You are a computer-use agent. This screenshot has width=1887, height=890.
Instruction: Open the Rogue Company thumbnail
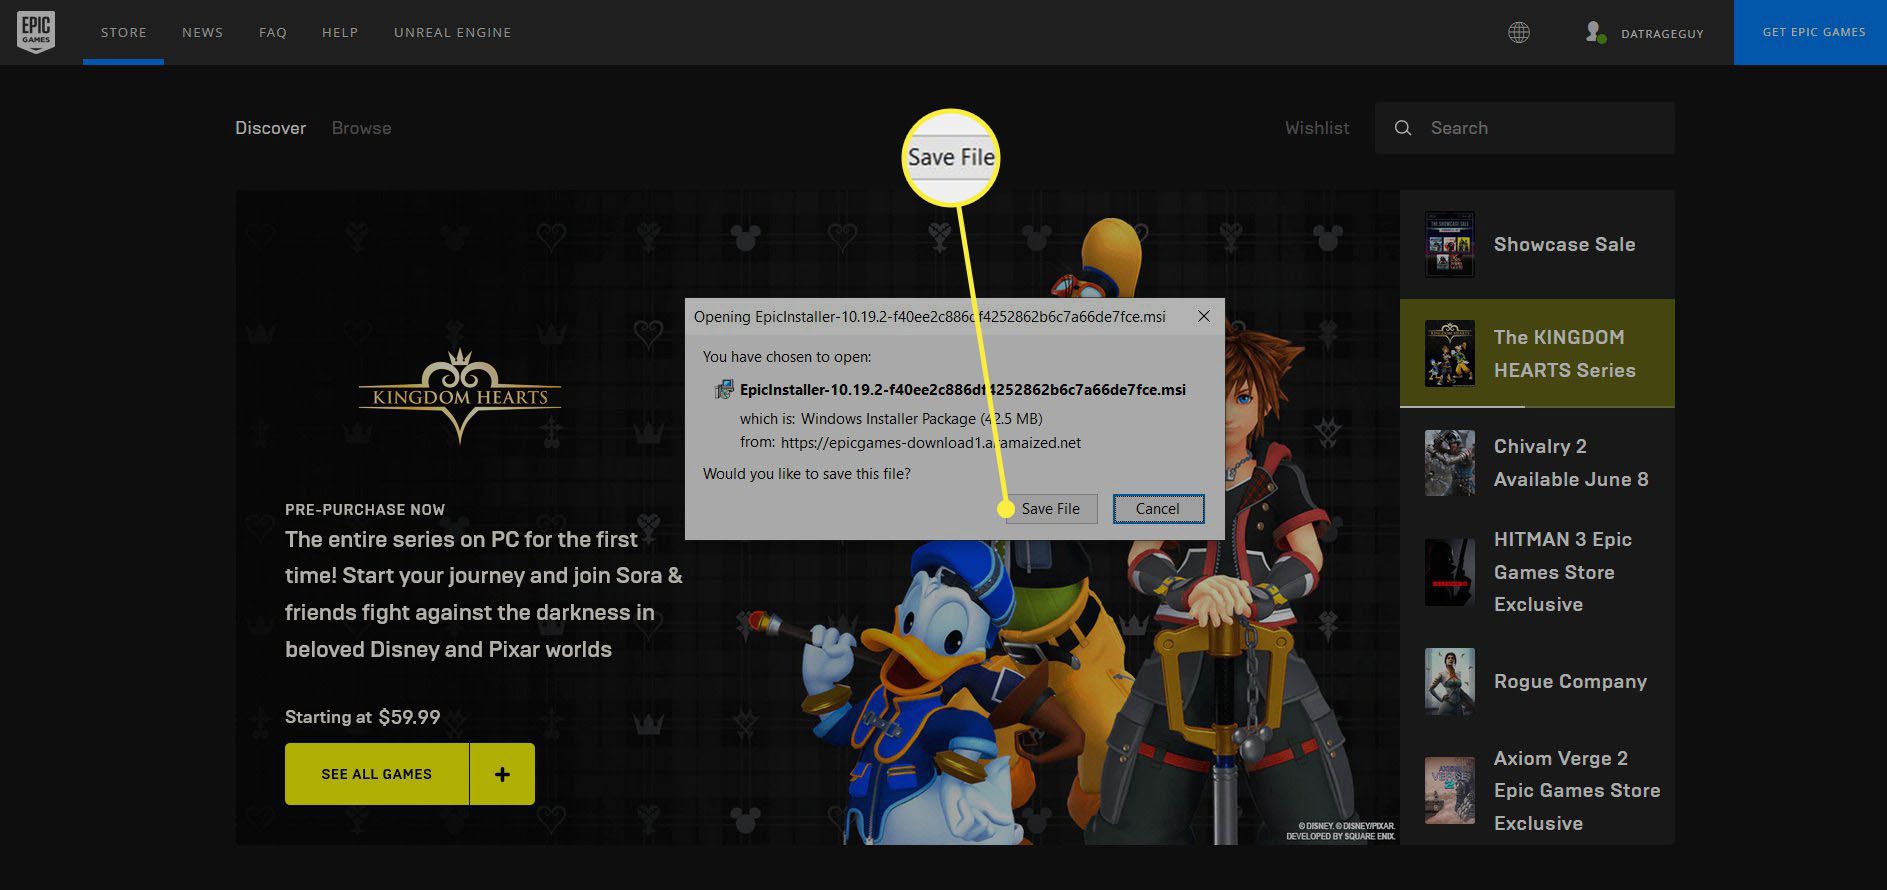point(1449,681)
